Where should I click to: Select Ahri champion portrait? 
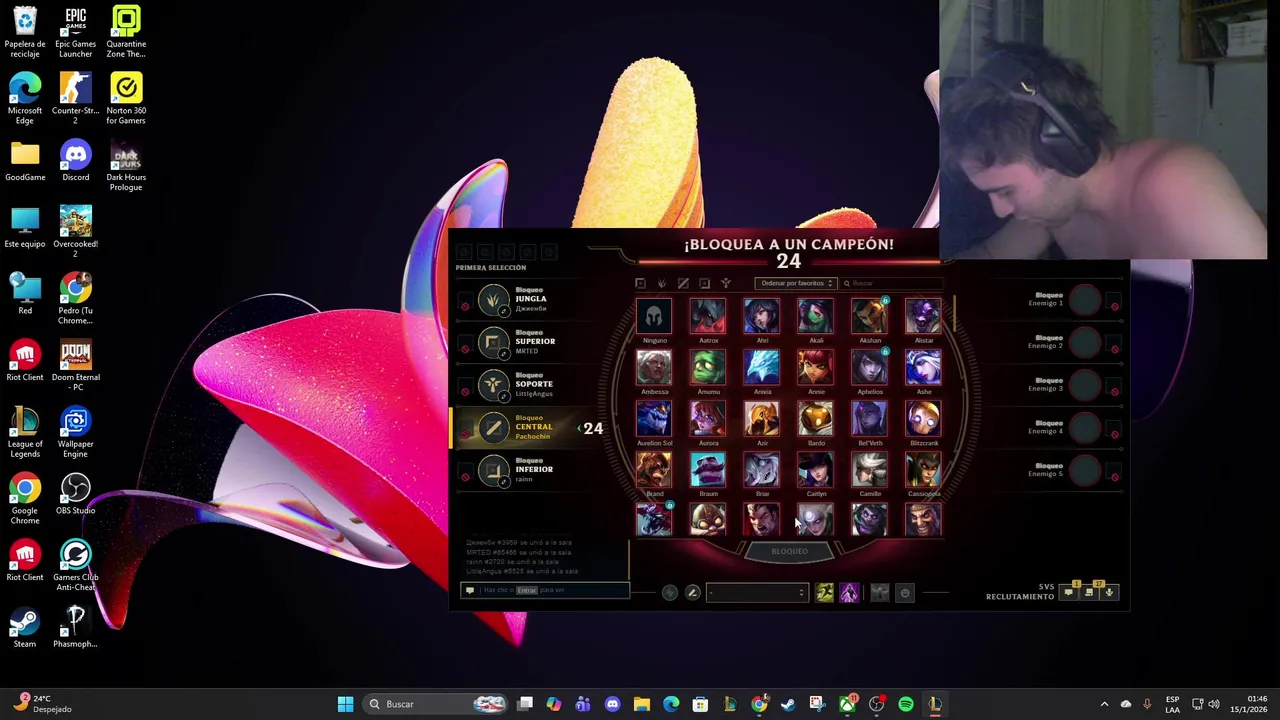pos(762,317)
